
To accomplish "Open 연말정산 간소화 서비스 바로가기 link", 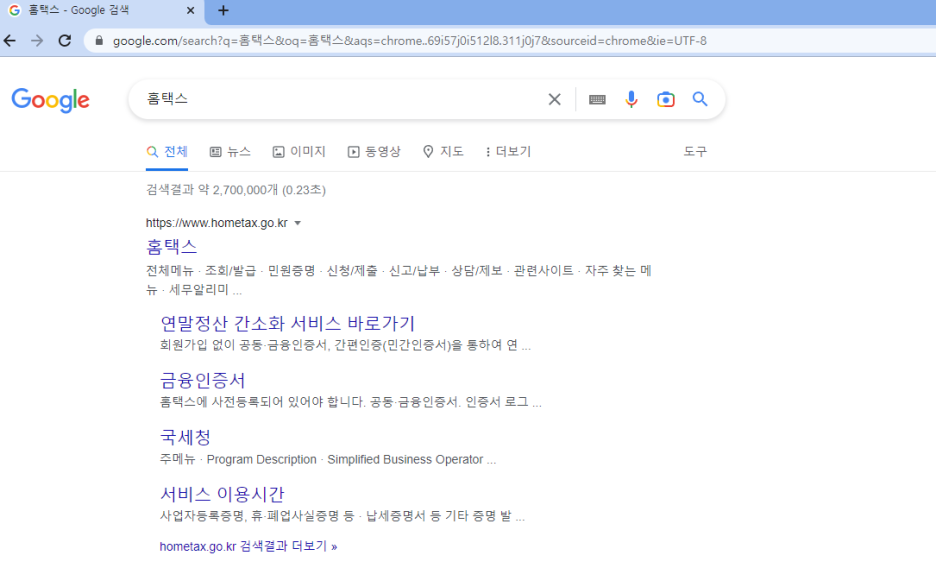I will click(287, 323).
